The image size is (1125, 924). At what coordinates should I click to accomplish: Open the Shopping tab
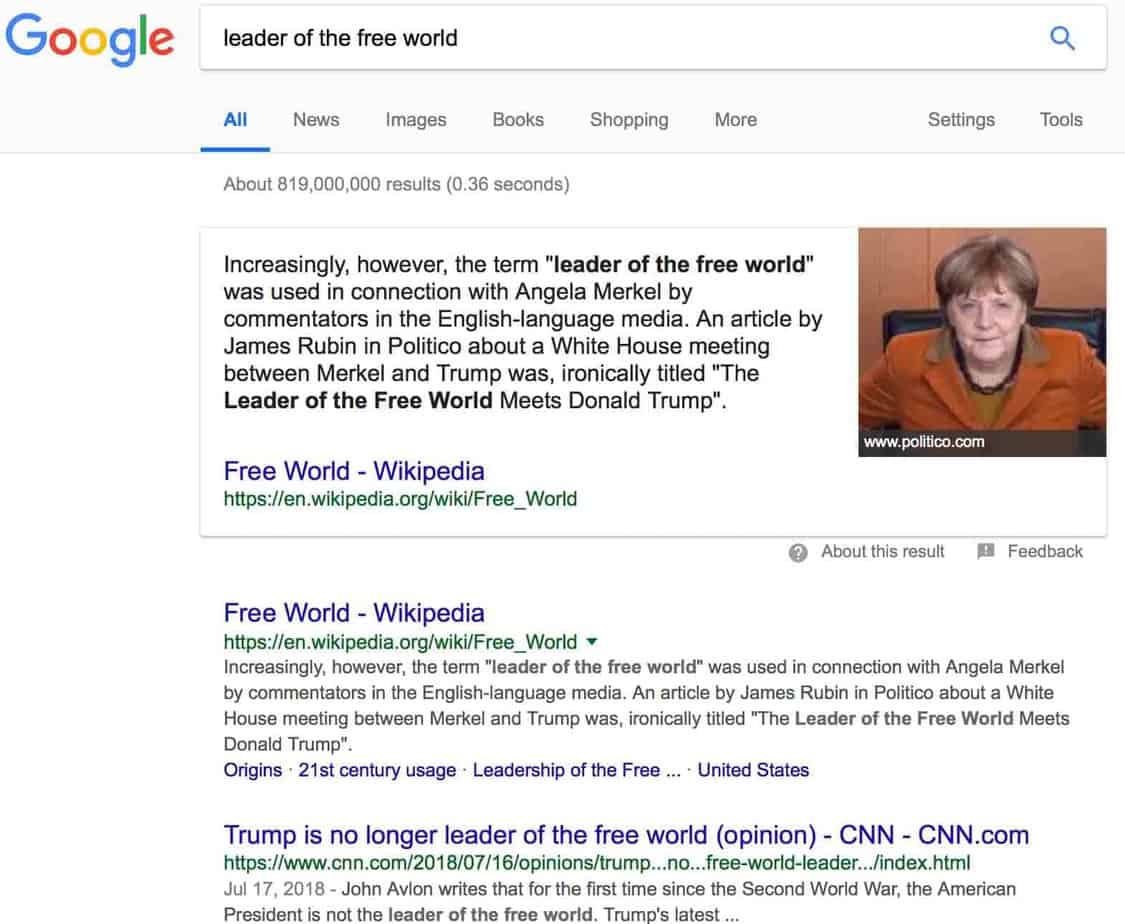tap(629, 120)
